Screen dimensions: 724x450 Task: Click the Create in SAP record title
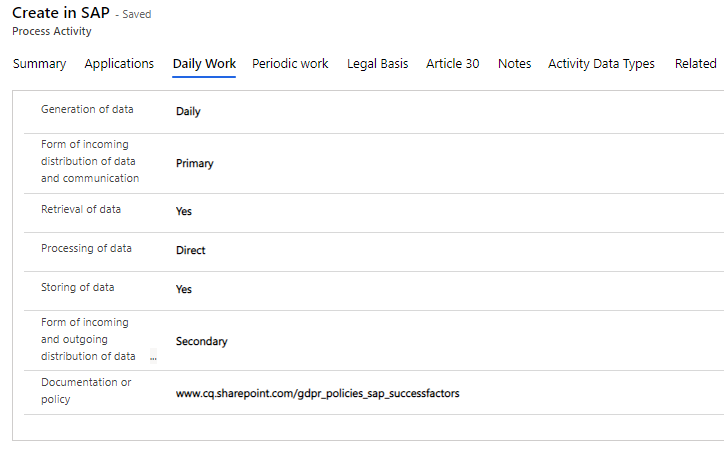tap(61, 13)
